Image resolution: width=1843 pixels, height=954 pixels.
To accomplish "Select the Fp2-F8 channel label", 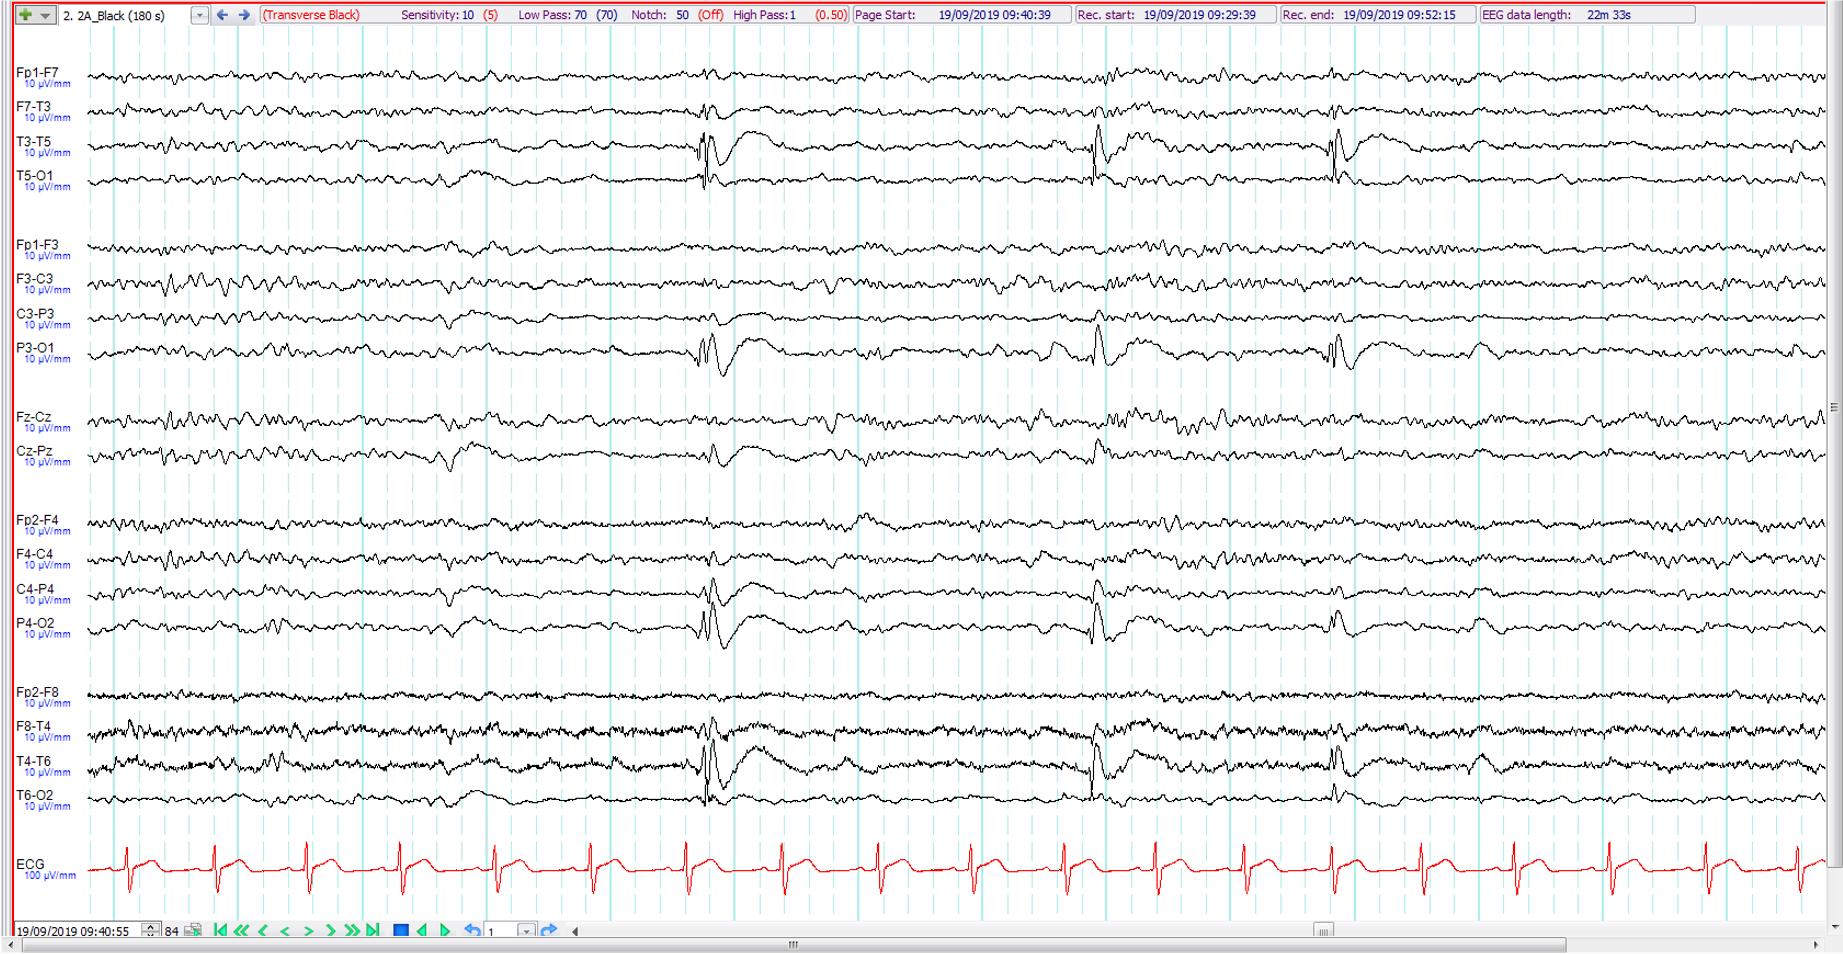I will click(x=37, y=692).
